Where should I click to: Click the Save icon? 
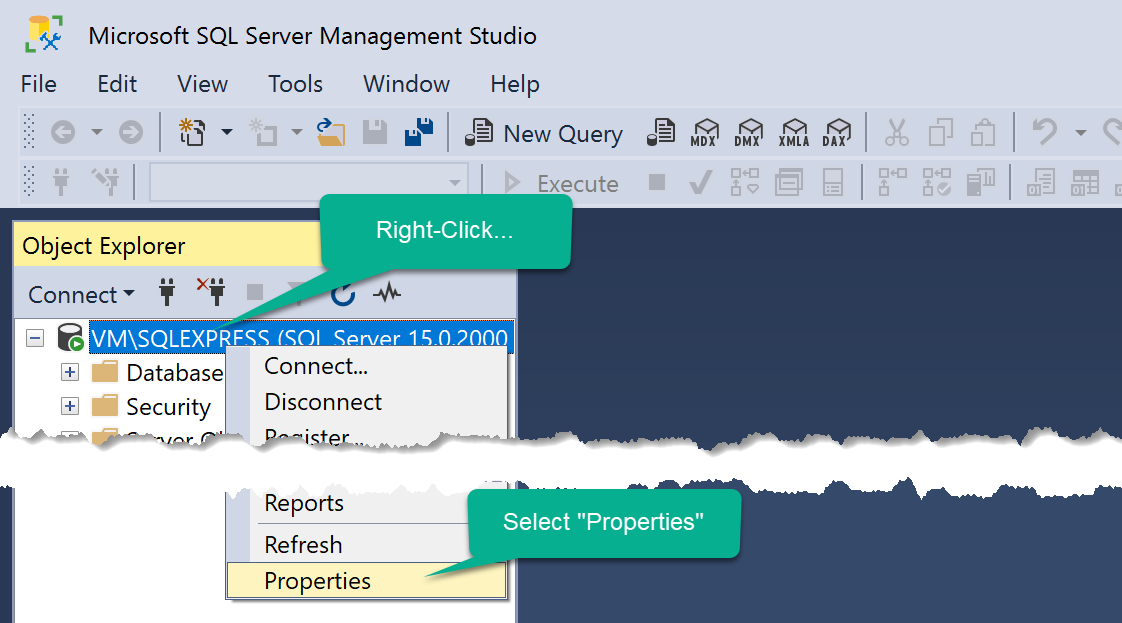pyautogui.click(x=374, y=132)
